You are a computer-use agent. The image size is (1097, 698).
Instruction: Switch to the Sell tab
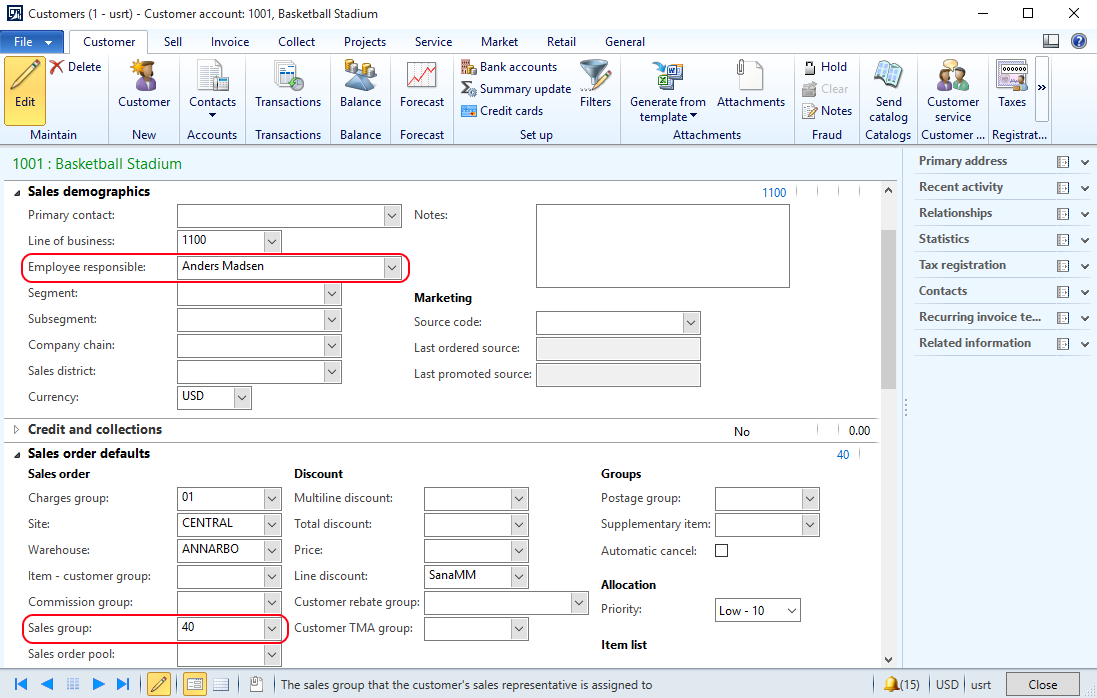pos(173,42)
